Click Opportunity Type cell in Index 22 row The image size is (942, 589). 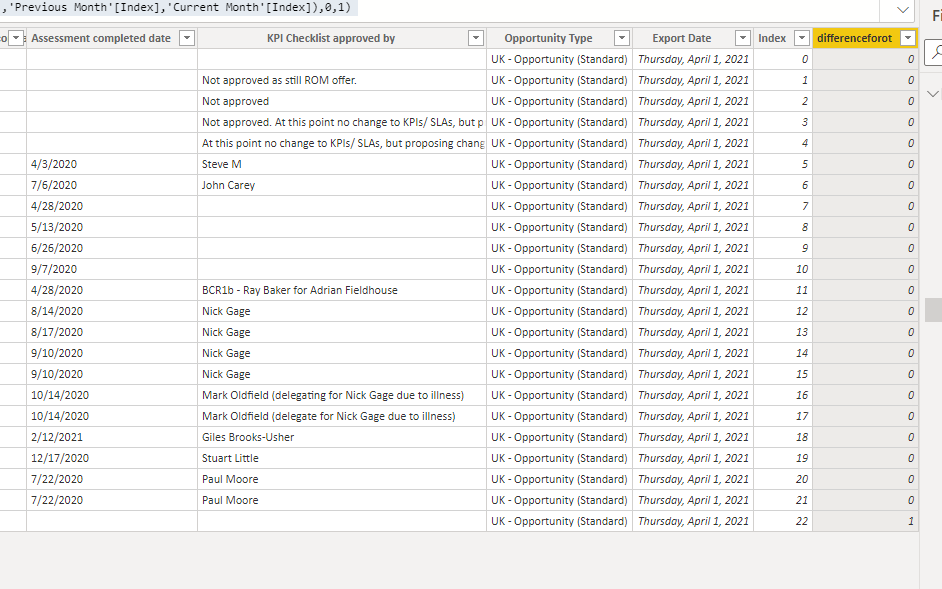point(559,522)
